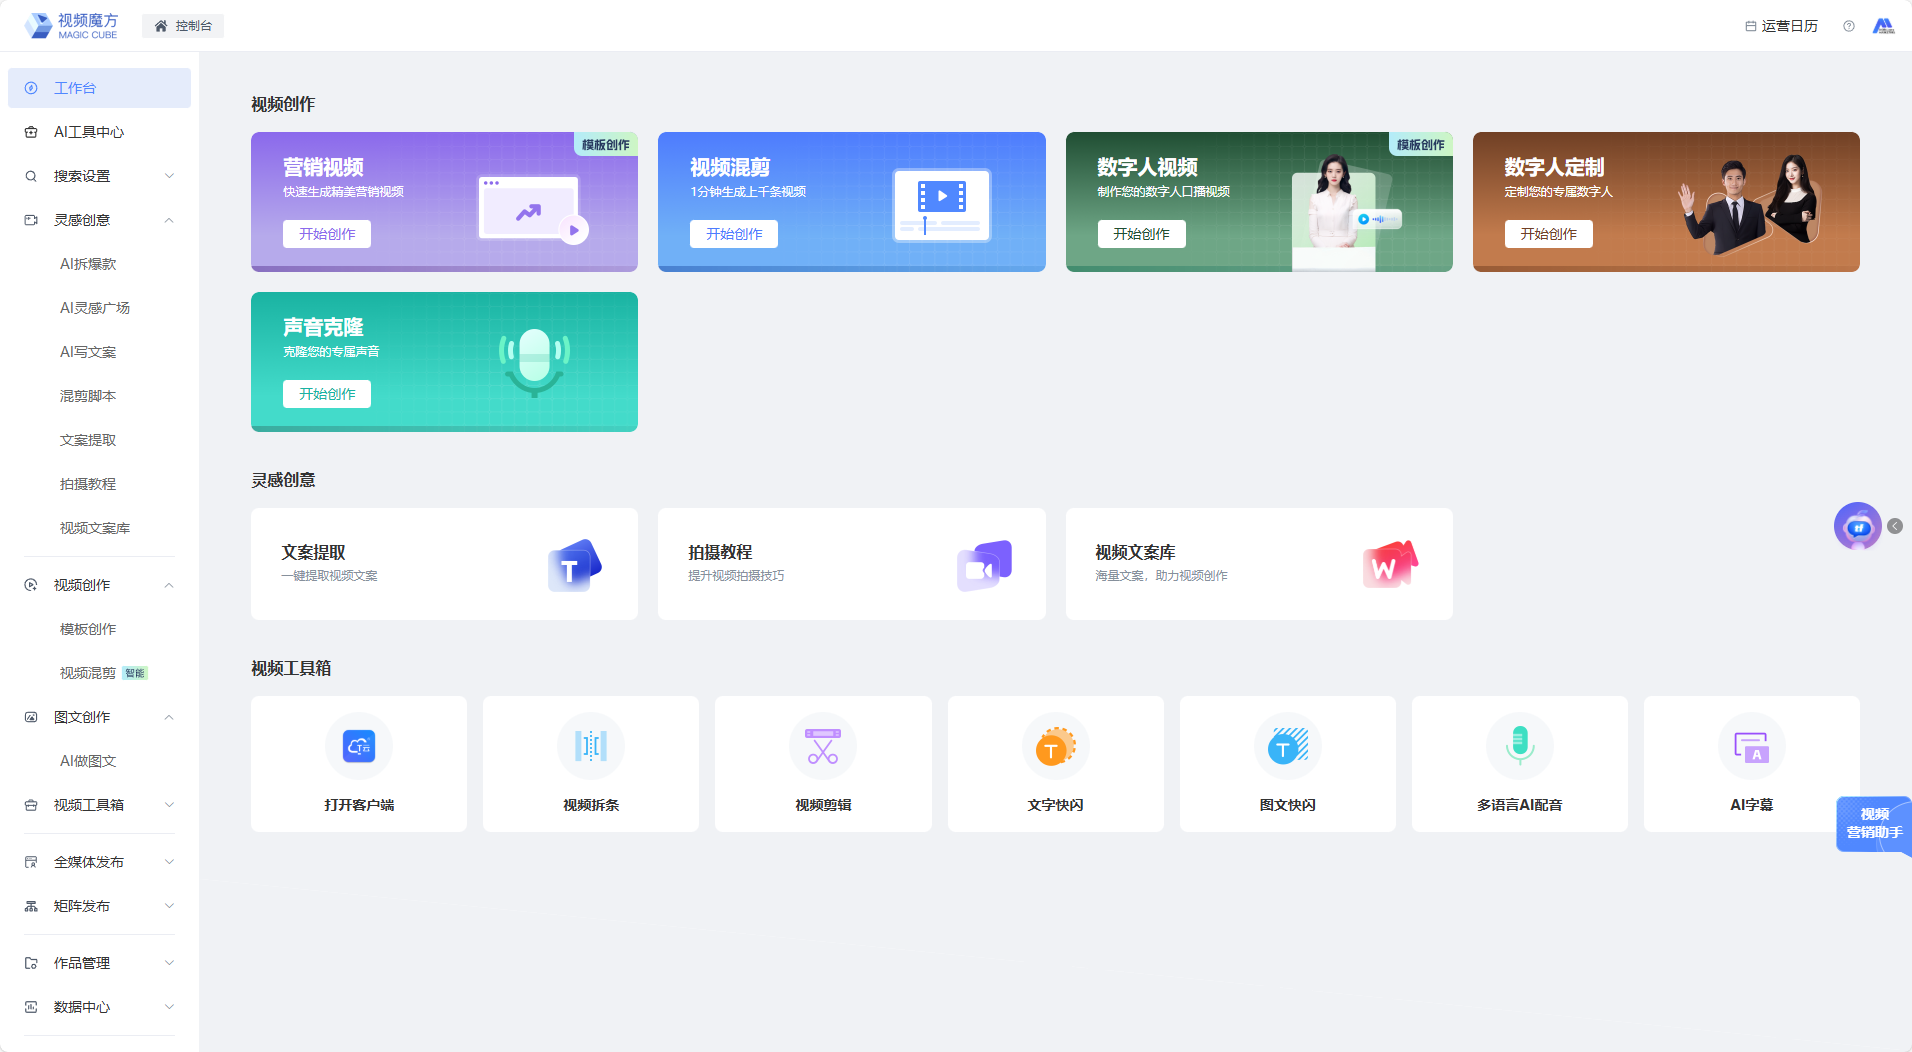The image size is (1912, 1052).
Task: Click 开始创作 on 声音克隆 card
Action: 327,394
